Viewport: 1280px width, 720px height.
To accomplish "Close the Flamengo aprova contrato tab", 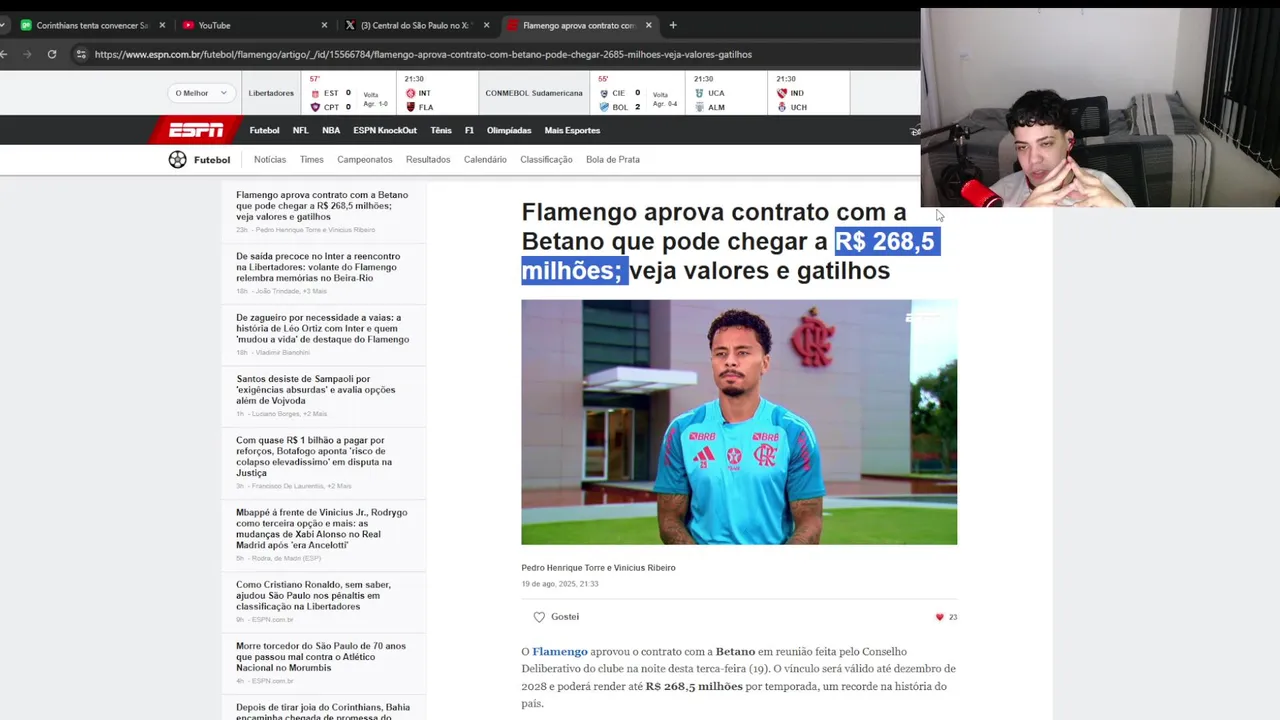I will [648, 25].
